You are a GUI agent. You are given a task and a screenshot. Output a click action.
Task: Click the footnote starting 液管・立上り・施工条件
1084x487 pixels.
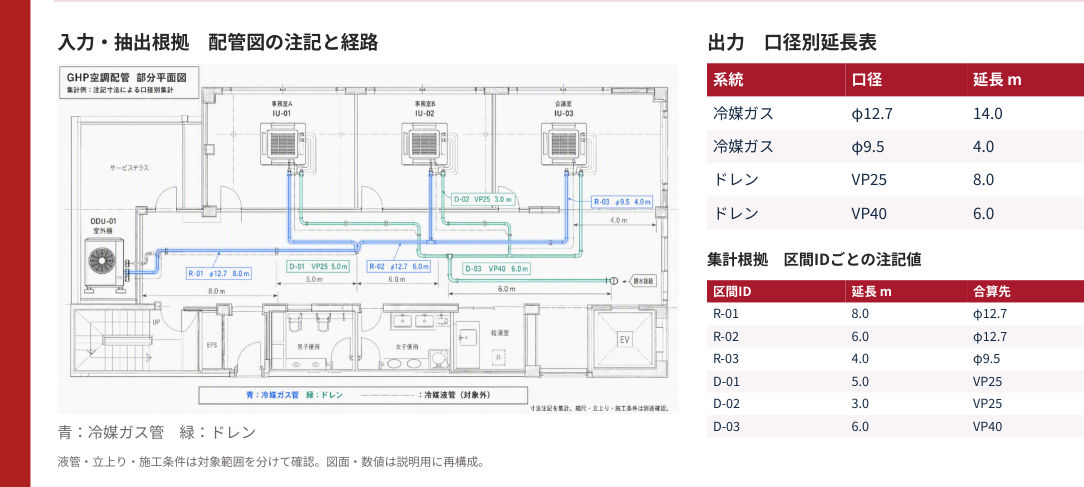click(270, 462)
